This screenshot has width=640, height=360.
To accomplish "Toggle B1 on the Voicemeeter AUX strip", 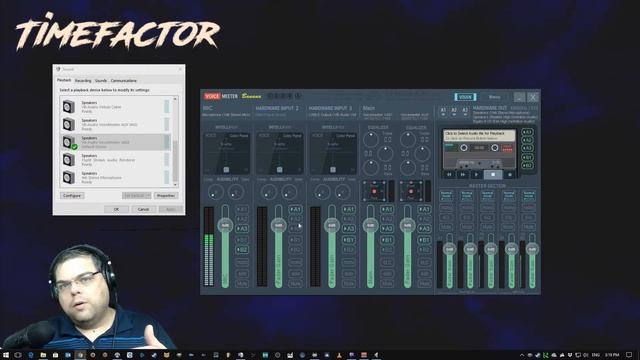I will (x=424, y=240).
